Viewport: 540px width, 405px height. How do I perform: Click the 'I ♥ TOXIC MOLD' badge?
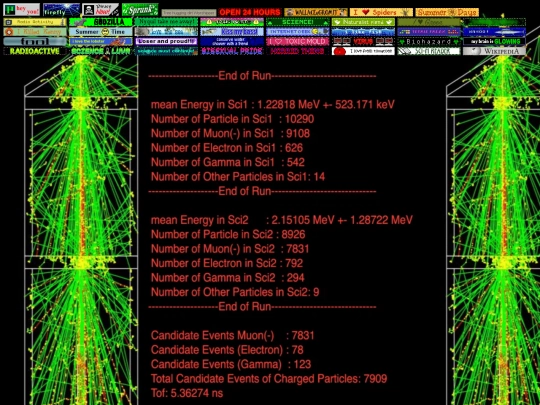[298, 41]
